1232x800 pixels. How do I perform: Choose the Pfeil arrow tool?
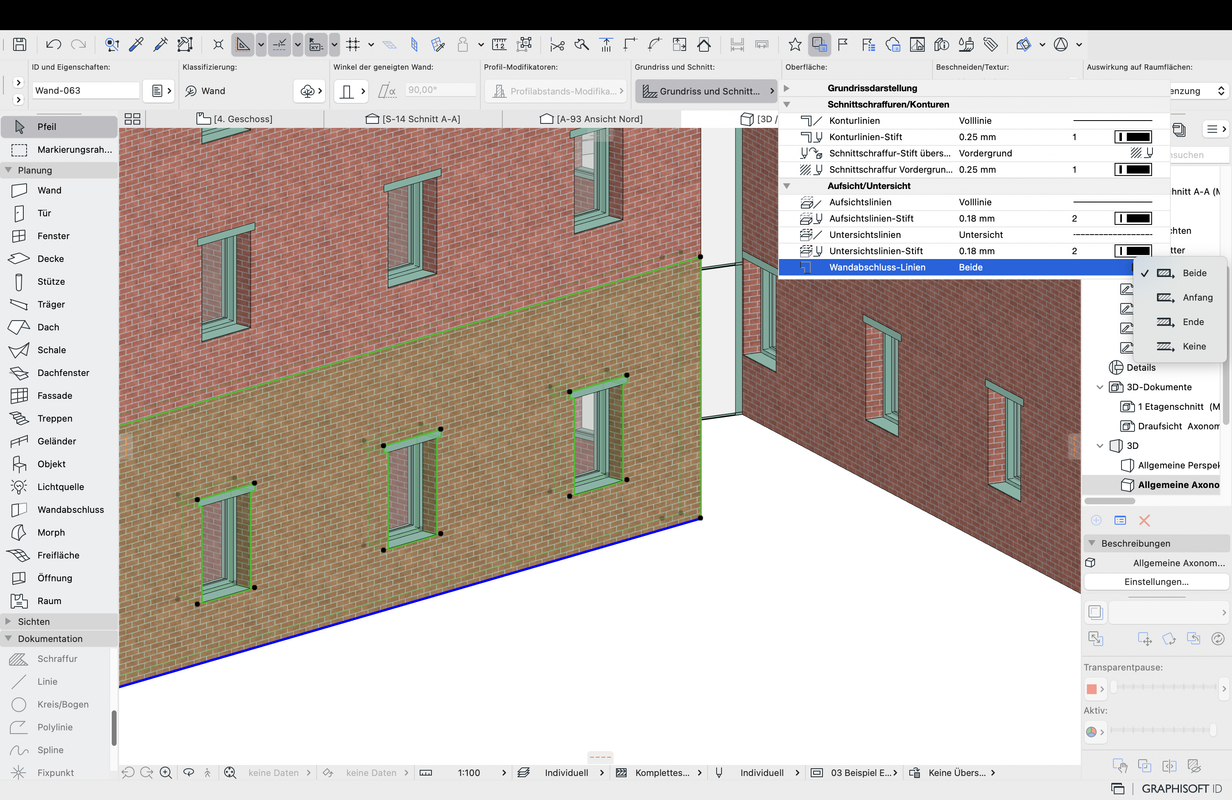point(58,127)
